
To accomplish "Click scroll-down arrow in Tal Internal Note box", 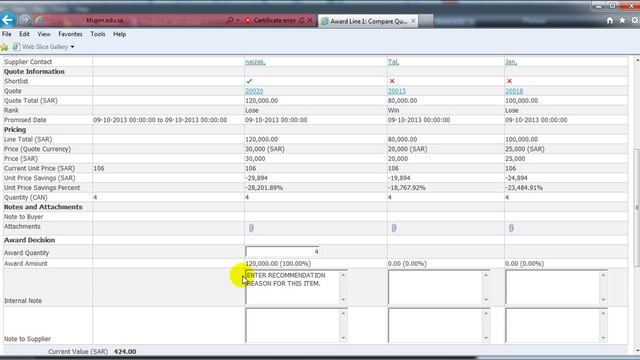I will click(x=486, y=300).
